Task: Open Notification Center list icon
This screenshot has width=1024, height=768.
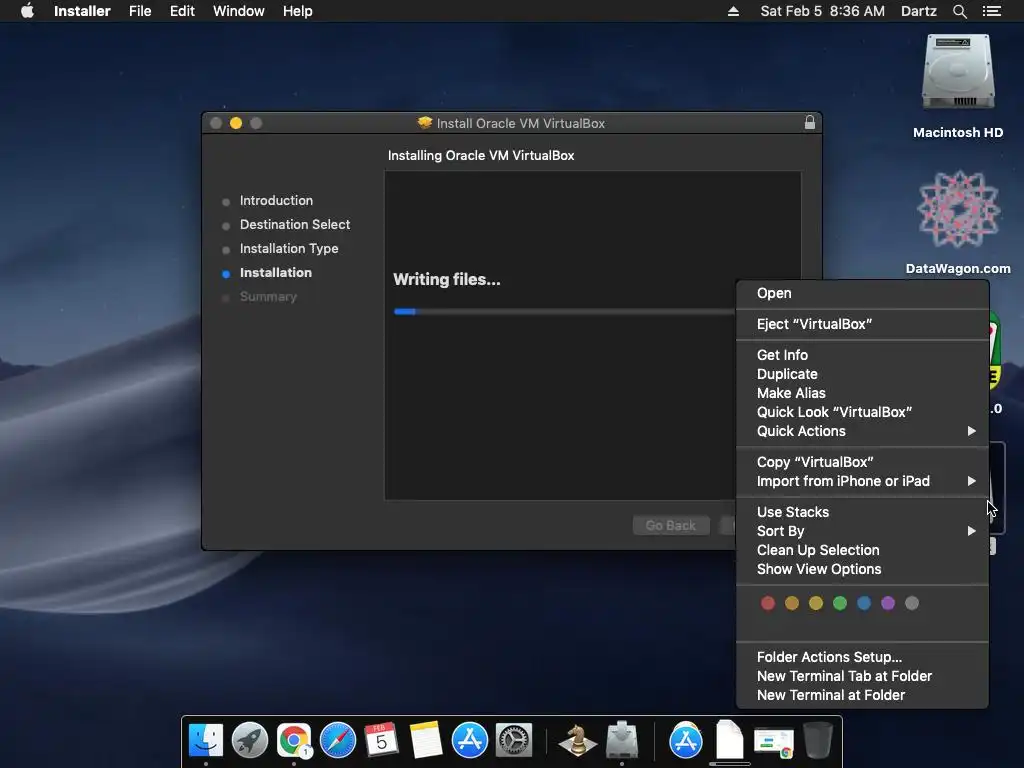Action: (x=991, y=11)
